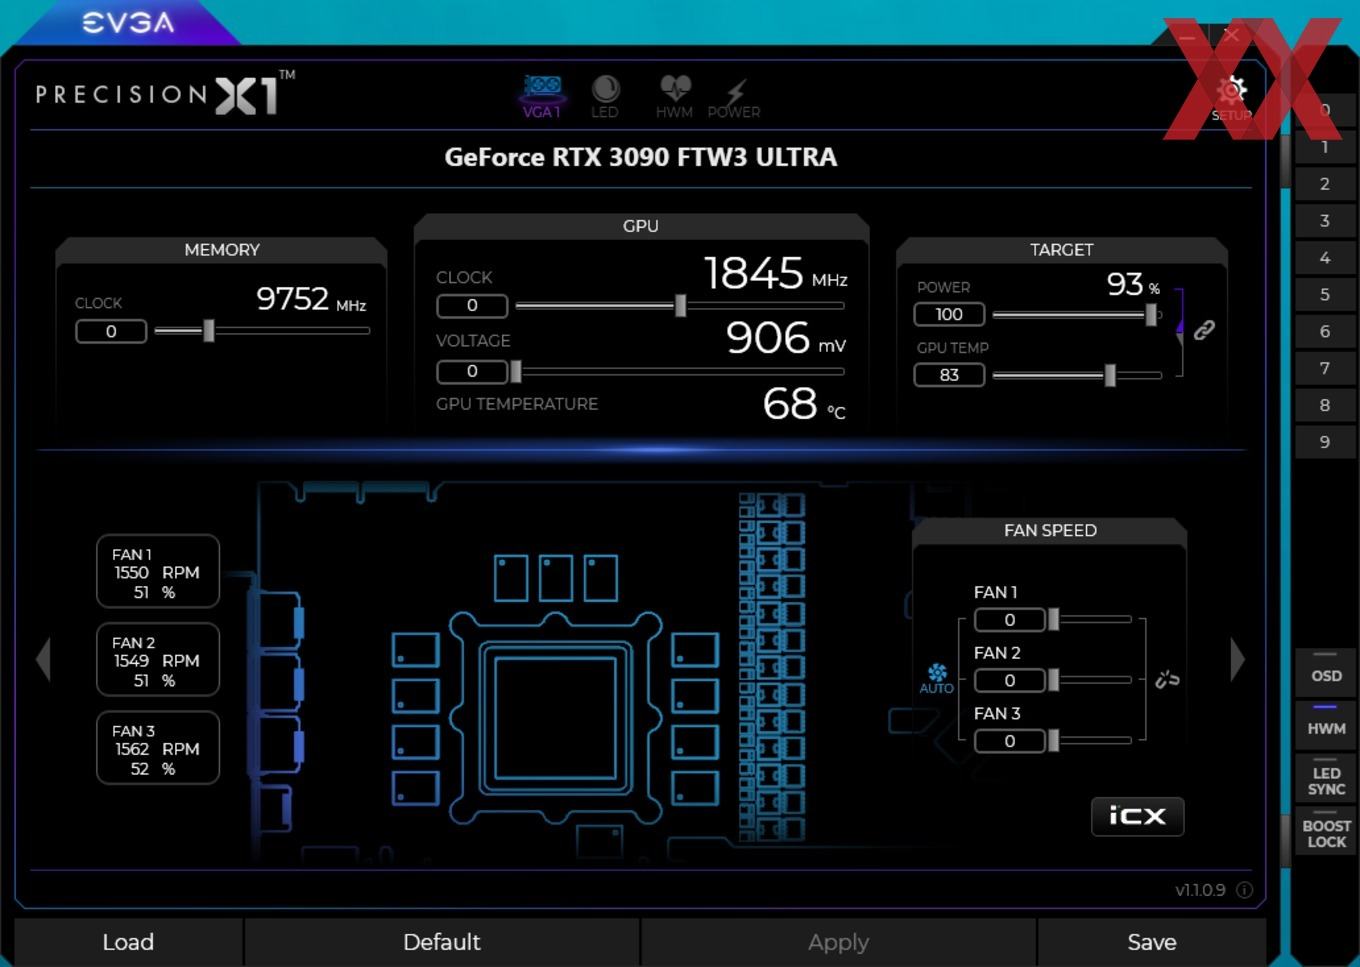The image size is (1360, 967).
Task: Click the FAN 3 speed input field
Action: [x=1009, y=741]
